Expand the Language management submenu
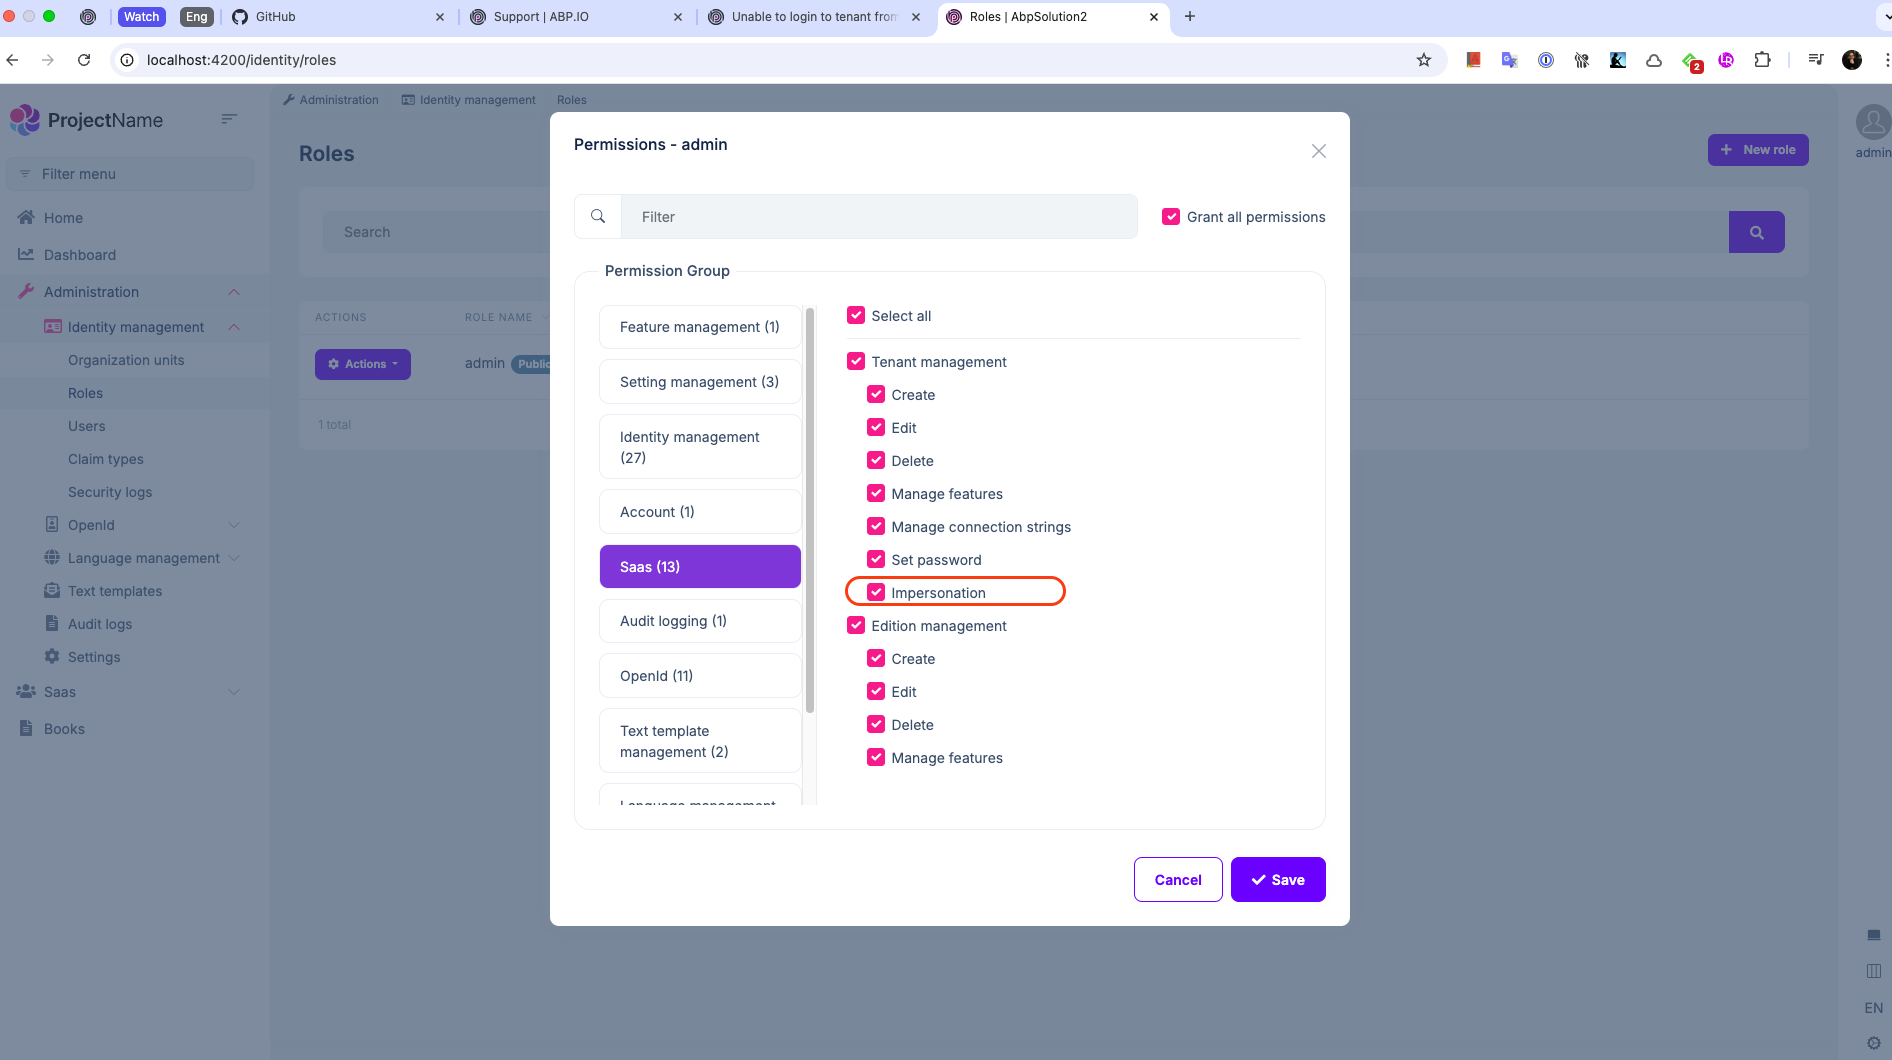This screenshot has width=1892, height=1060. point(234,558)
